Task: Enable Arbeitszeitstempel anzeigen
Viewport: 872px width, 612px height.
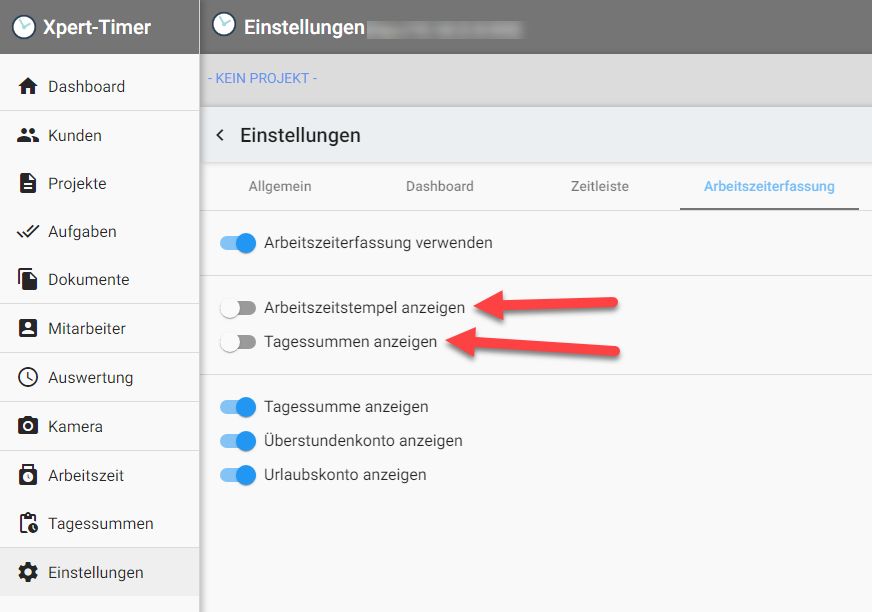Action: (238, 308)
